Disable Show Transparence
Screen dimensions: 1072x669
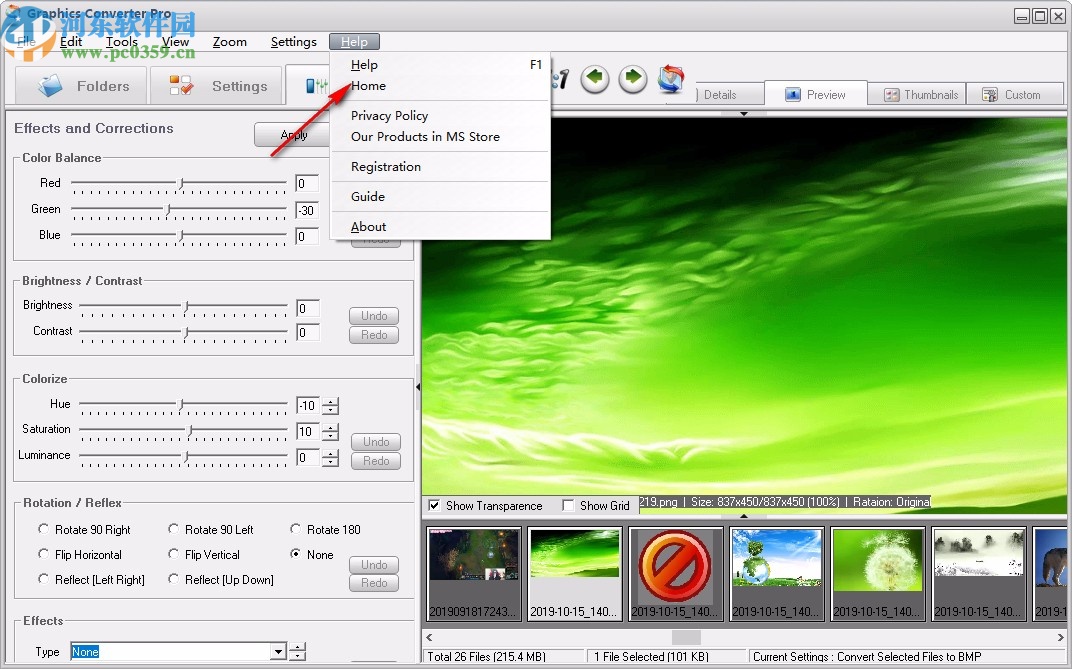tap(434, 506)
